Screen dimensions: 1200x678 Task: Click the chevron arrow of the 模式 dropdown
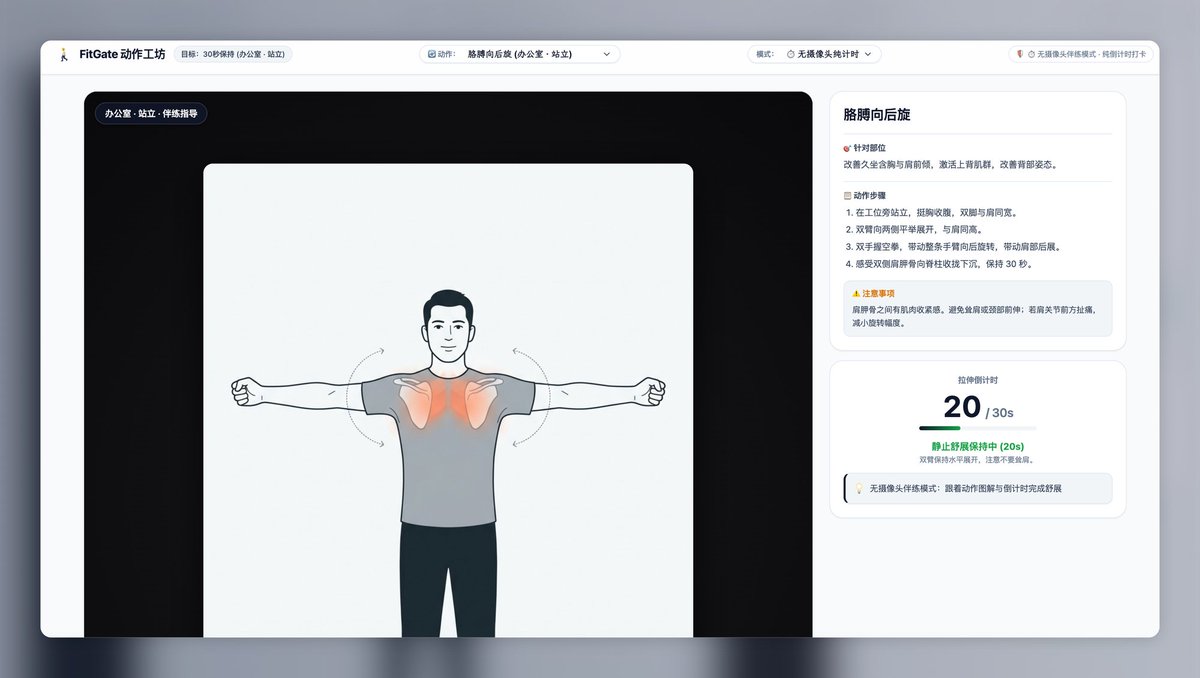coord(867,54)
